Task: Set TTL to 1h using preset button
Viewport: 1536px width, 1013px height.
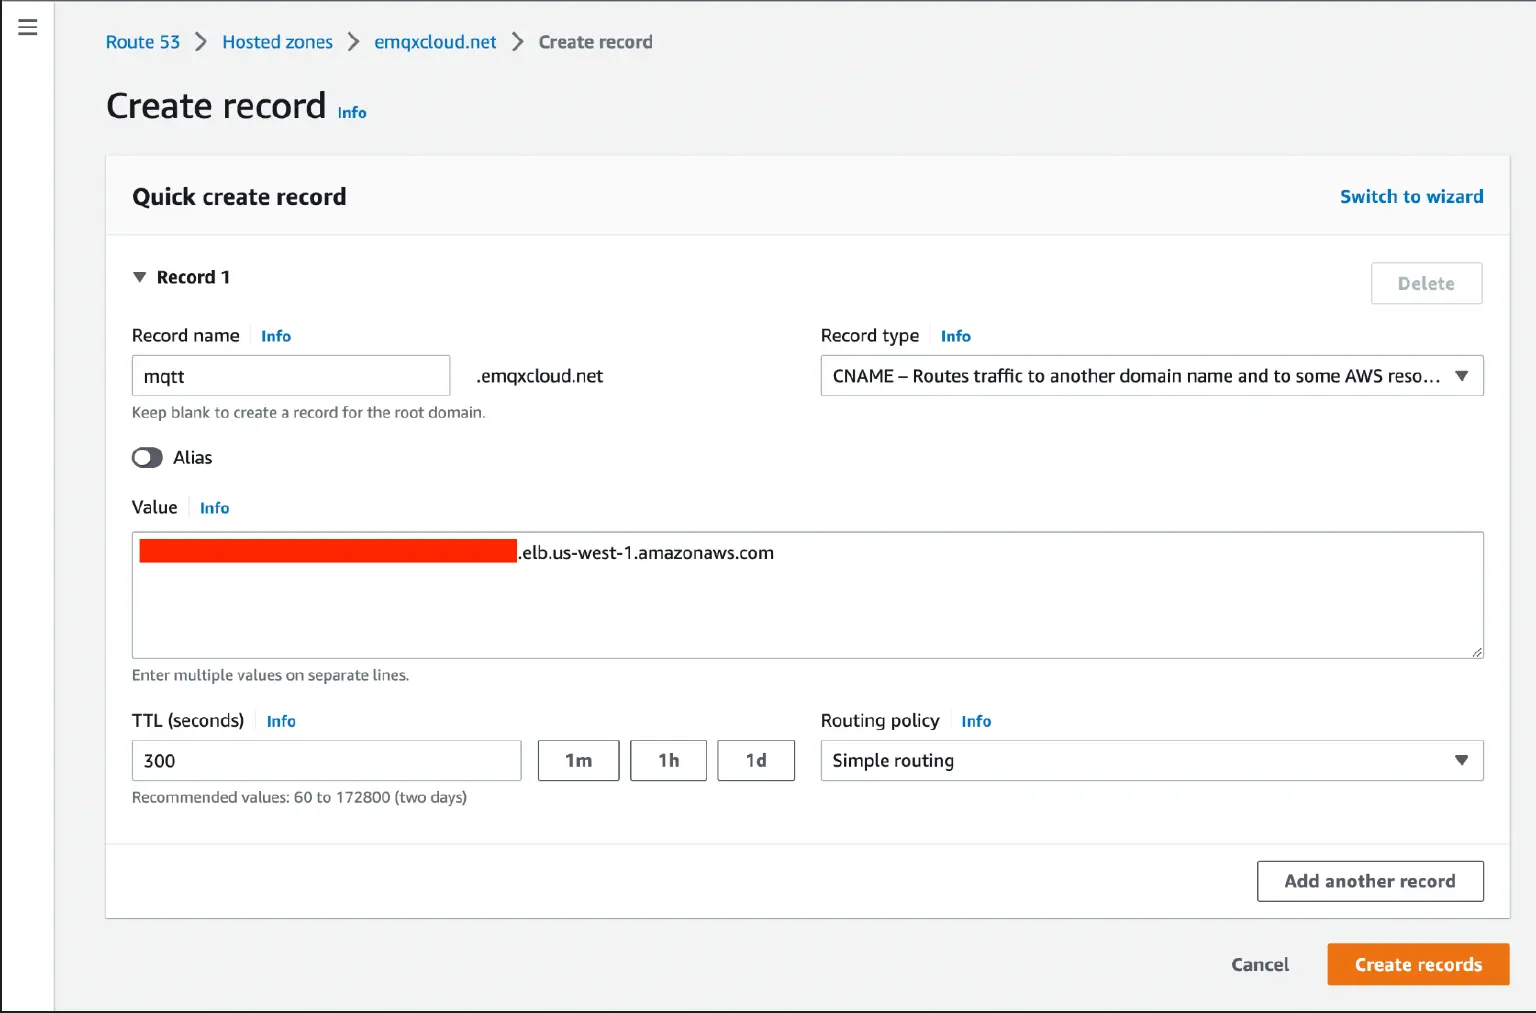Action: 668,760
